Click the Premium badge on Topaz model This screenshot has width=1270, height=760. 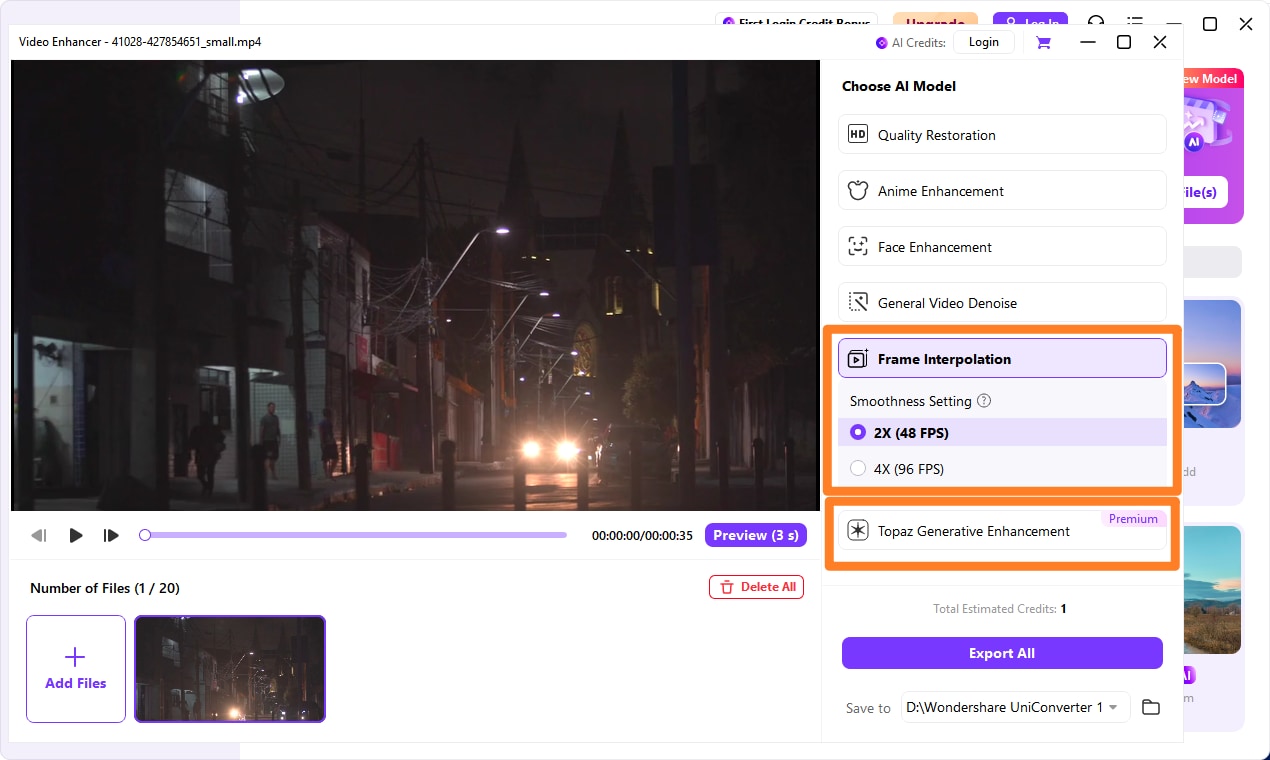pos(1133,519)
